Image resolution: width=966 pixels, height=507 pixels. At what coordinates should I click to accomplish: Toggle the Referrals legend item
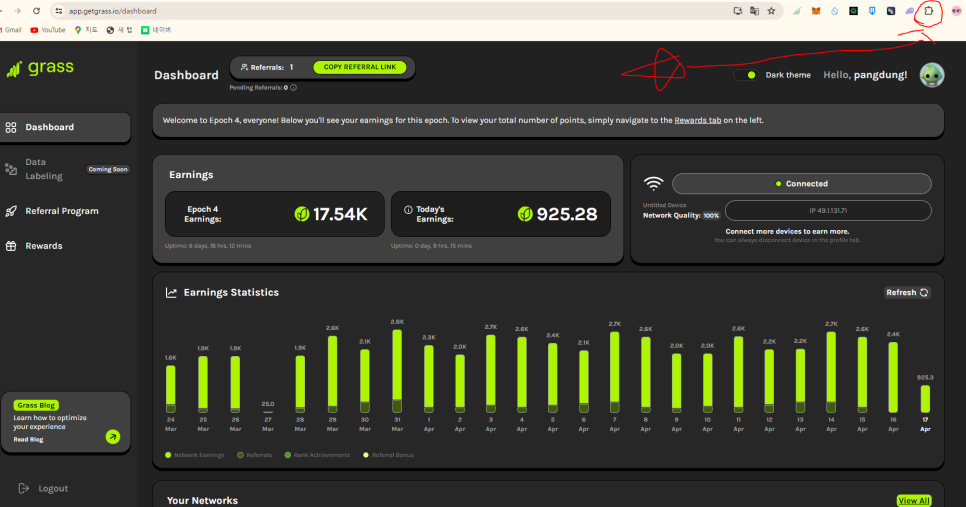pyautogui.click(x=254, y=455)
